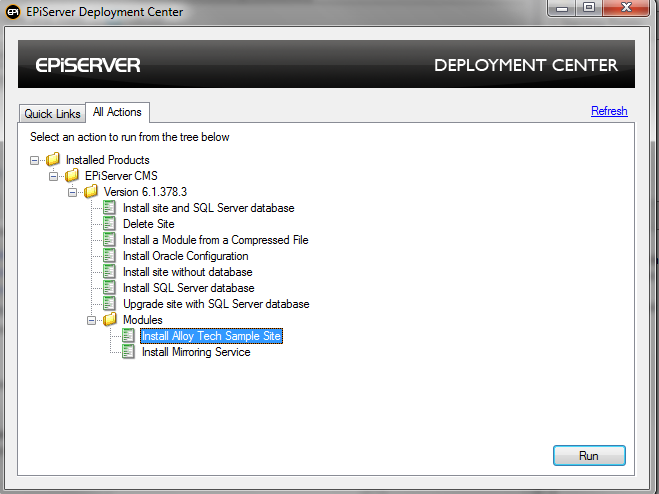The width and height of the screenshot is (659, 494).
Task: Select the Version 6.1.378.3 label
Action: [145, 192]
